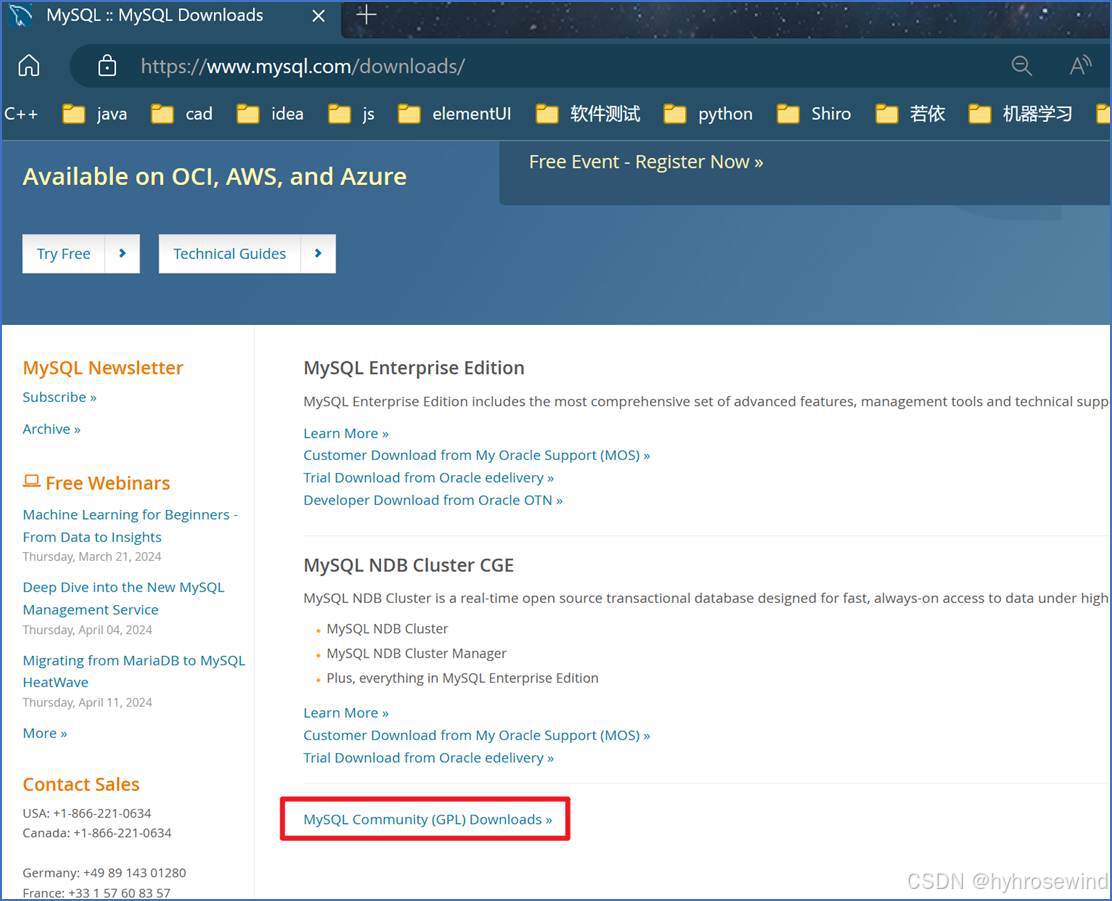
Task: Open the 软件测试 bookmark folder
Action: click(x=588, y=114)
